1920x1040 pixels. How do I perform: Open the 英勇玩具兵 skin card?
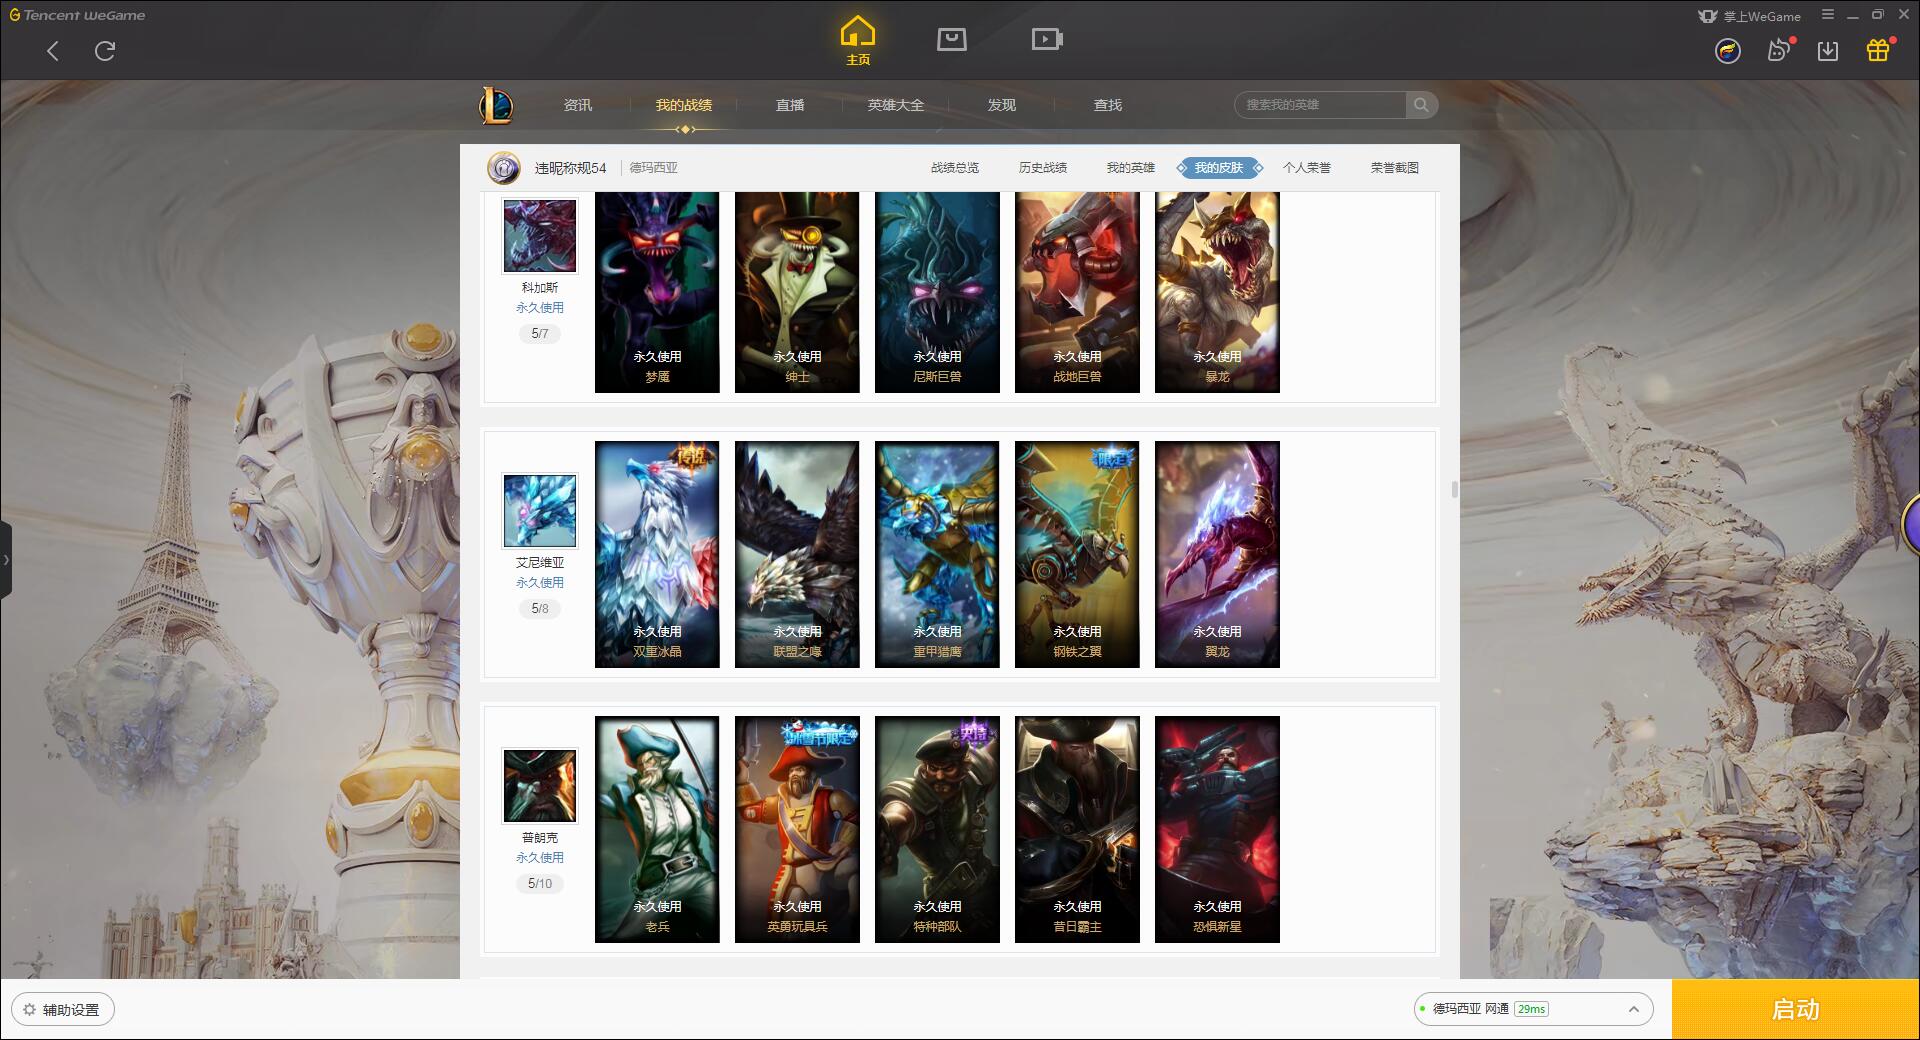click(x=797, y=829)
